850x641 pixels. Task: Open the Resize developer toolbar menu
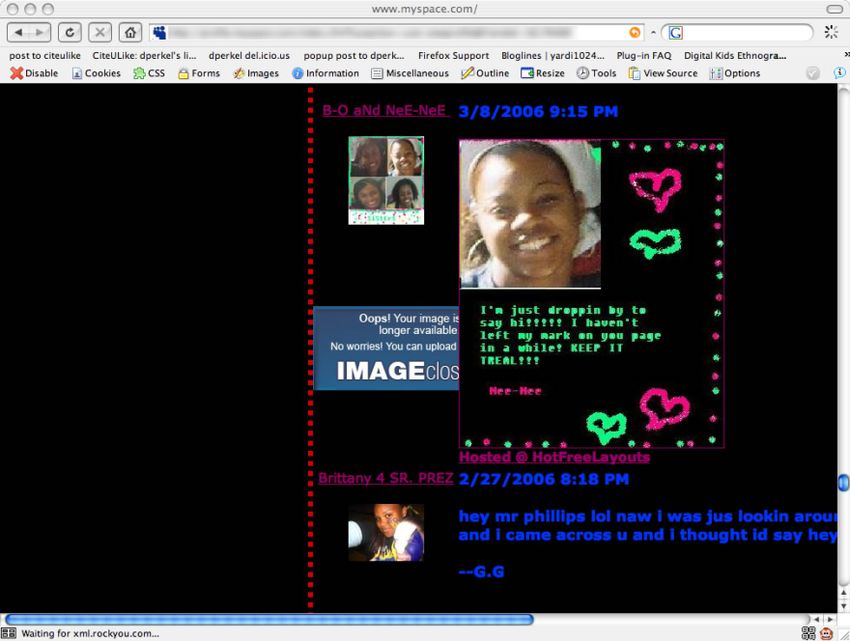coord(543,73)
